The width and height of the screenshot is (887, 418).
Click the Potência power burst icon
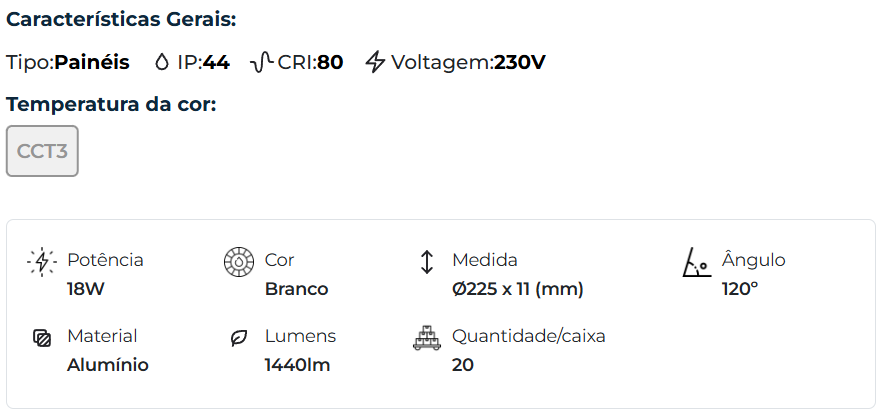pos(41,262)
